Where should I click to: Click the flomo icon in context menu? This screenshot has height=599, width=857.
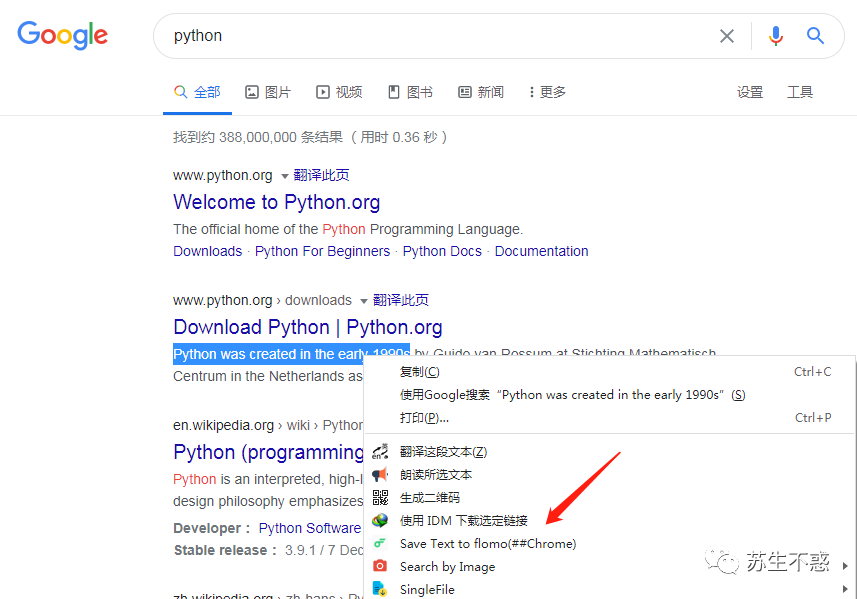[380, 543]
